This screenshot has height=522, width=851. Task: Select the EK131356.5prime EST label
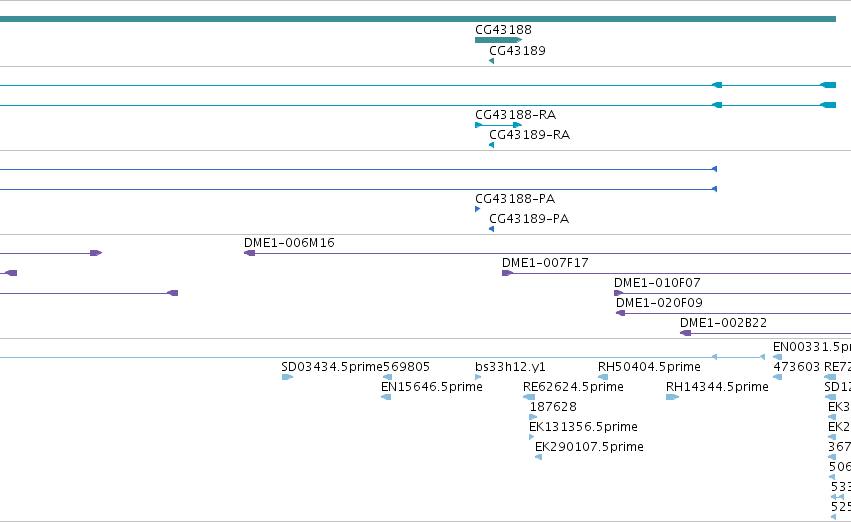583,427
